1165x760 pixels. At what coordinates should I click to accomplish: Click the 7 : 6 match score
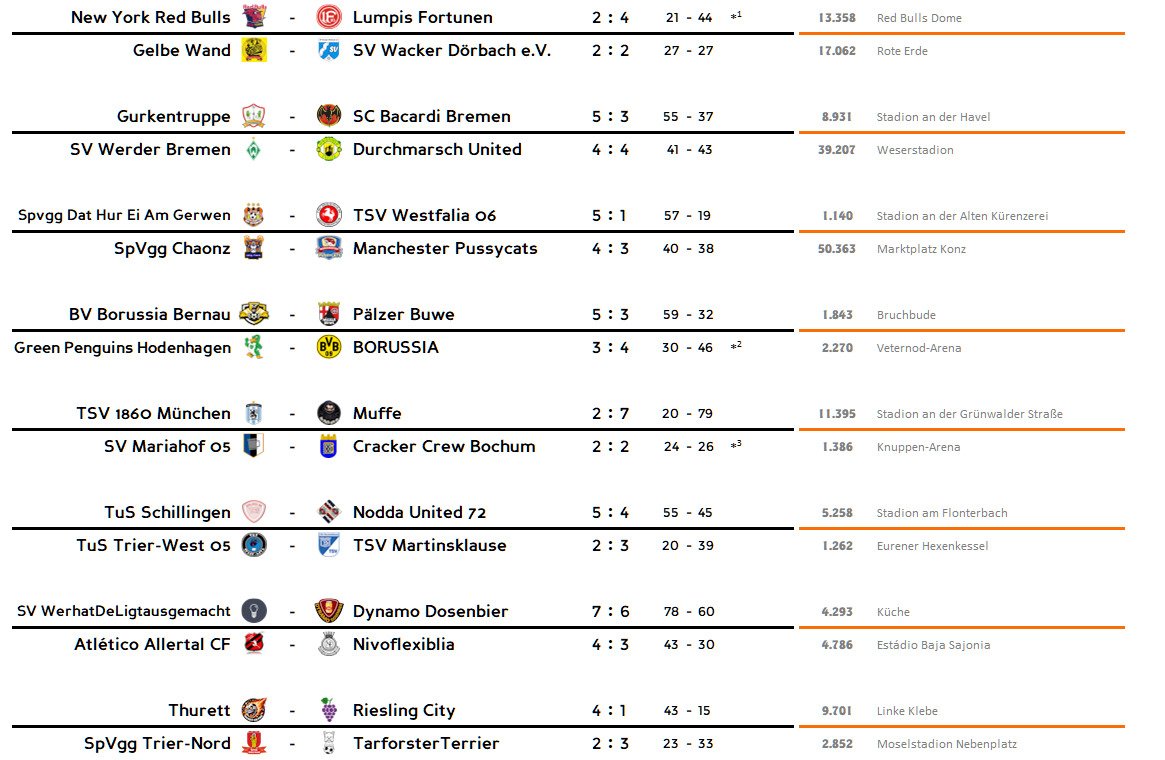tap(610, 612)
